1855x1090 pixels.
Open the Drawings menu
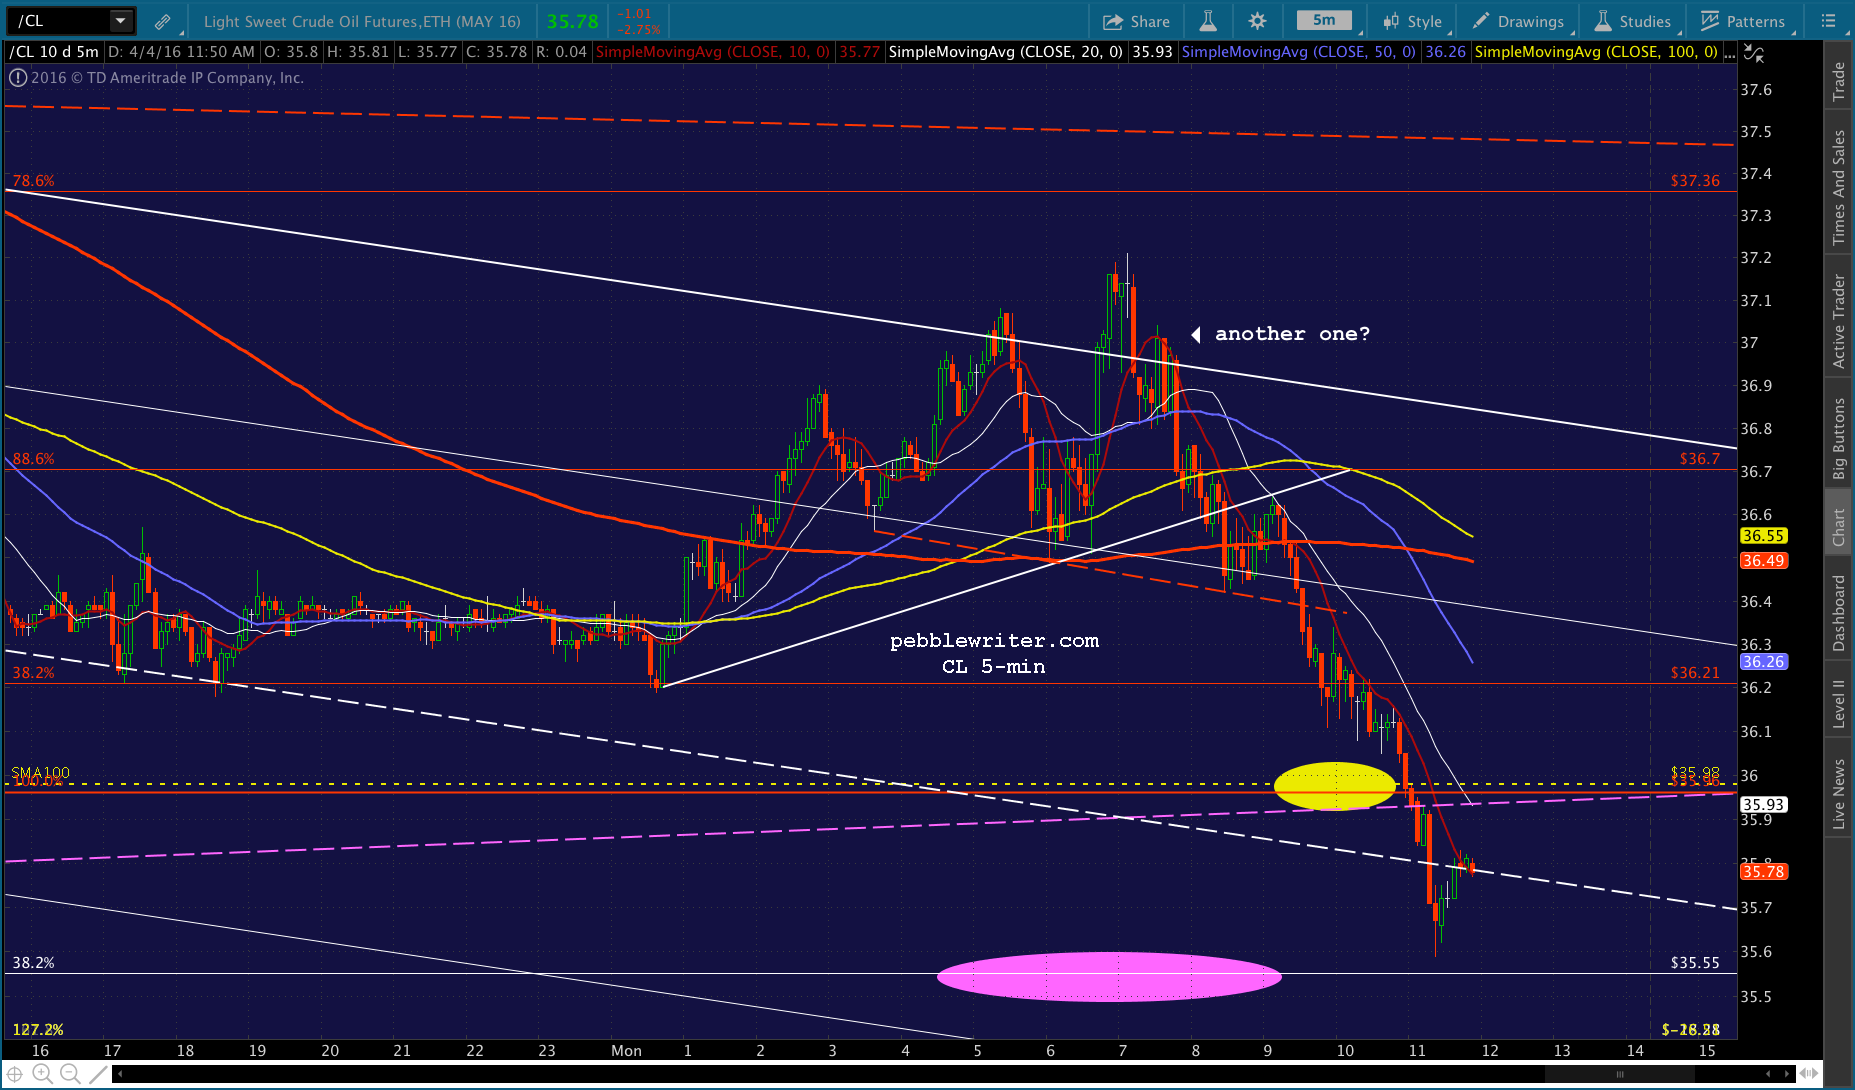pos(1517,21)
